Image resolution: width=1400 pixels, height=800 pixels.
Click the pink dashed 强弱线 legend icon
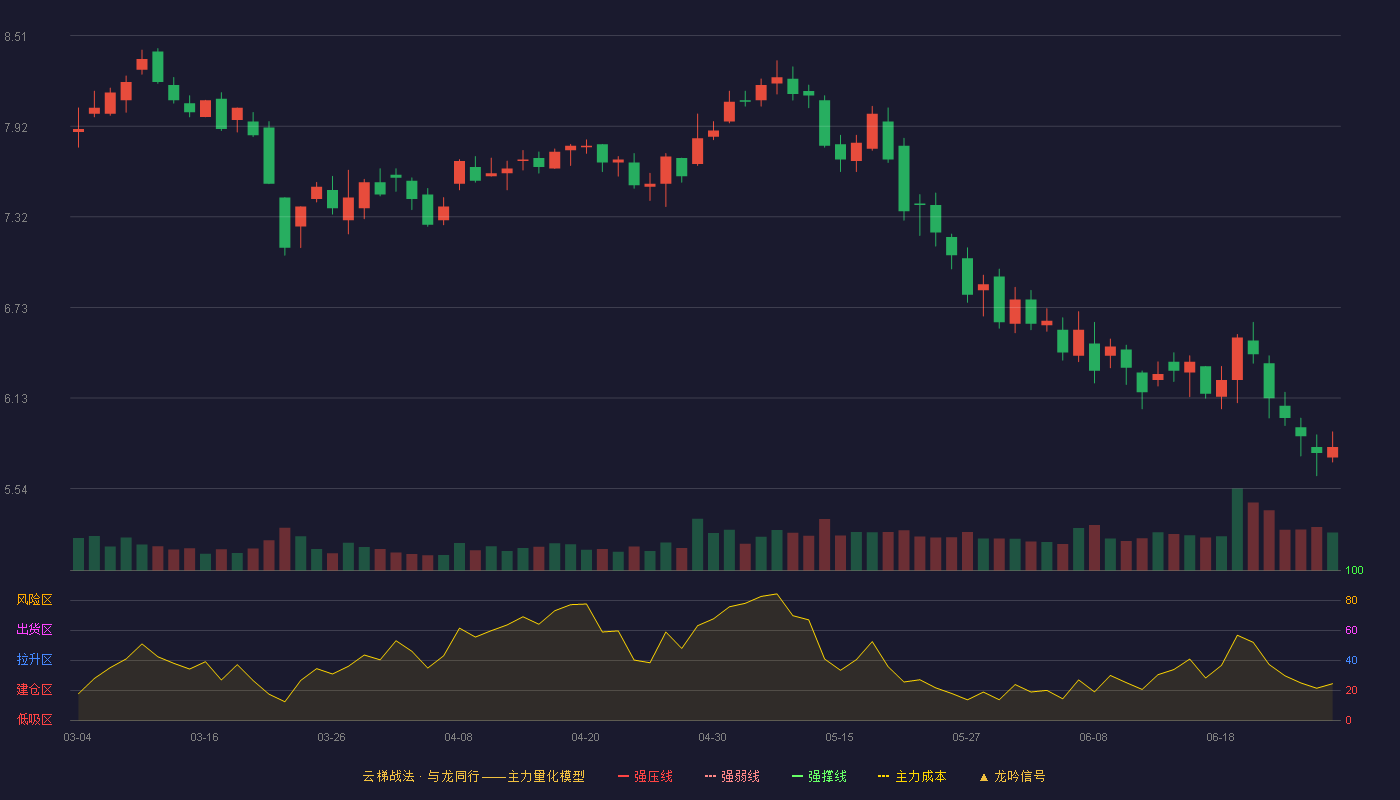click(710, 776)
